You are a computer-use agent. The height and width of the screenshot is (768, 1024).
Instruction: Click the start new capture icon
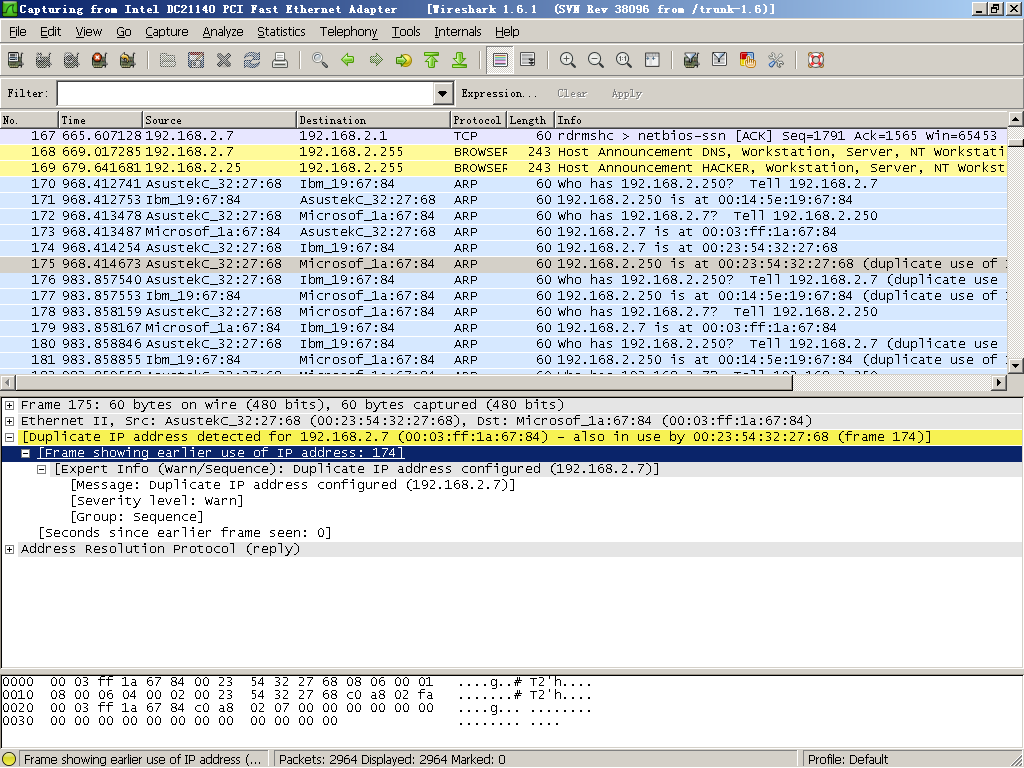coord(72,60)
